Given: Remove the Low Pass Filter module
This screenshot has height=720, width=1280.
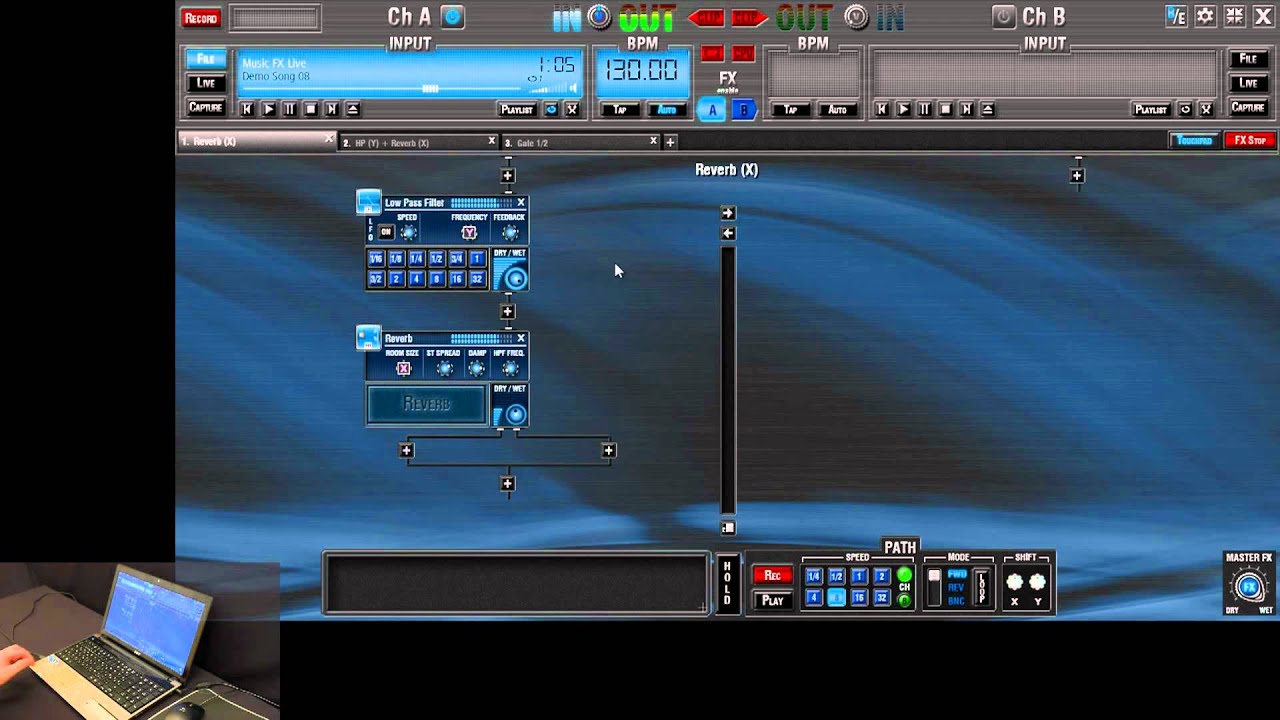Looking at the screenshot, I should pyautogui.click(x=521, y=202).
